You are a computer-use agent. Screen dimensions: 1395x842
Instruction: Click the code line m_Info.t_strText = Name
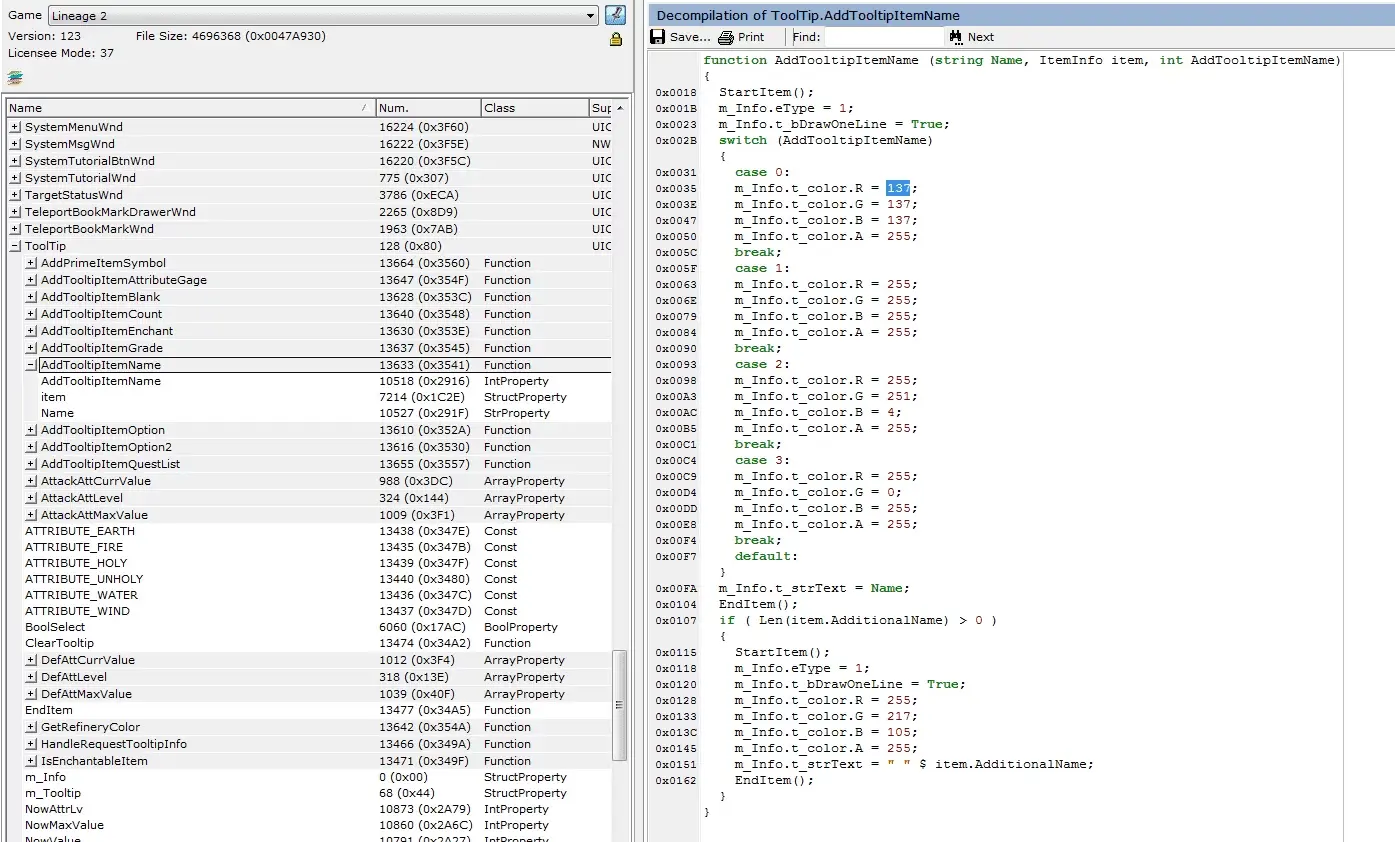tap(814, 588)
